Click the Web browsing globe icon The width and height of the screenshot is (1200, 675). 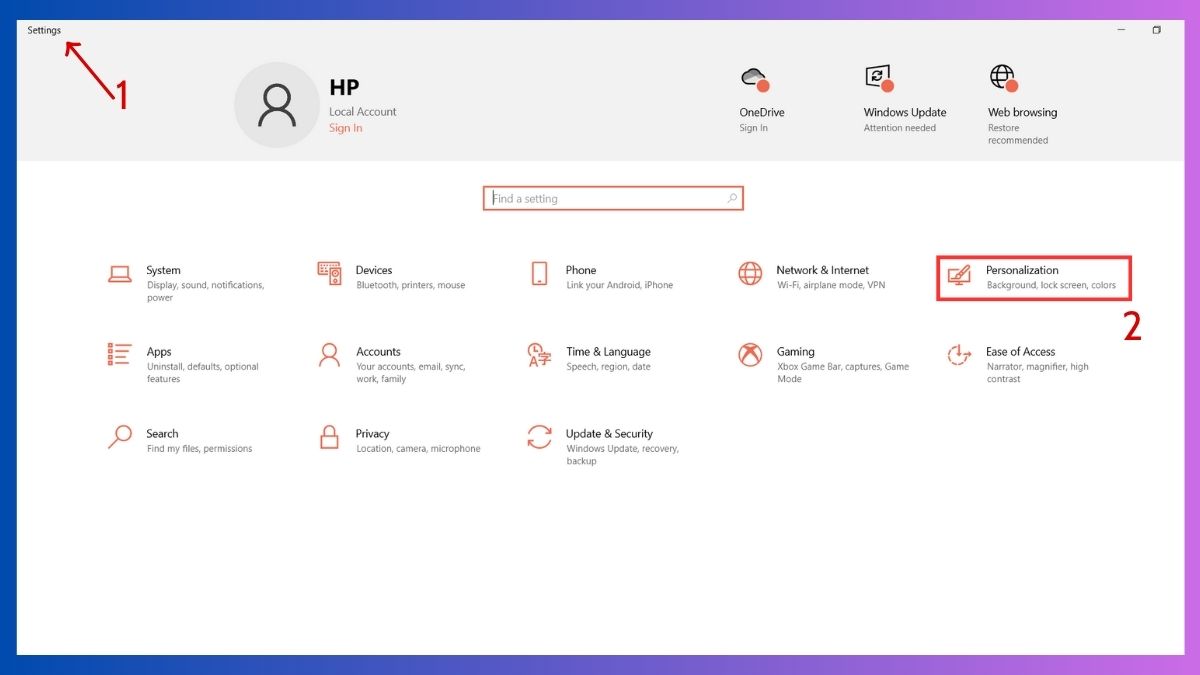[x=1003, y=78]
